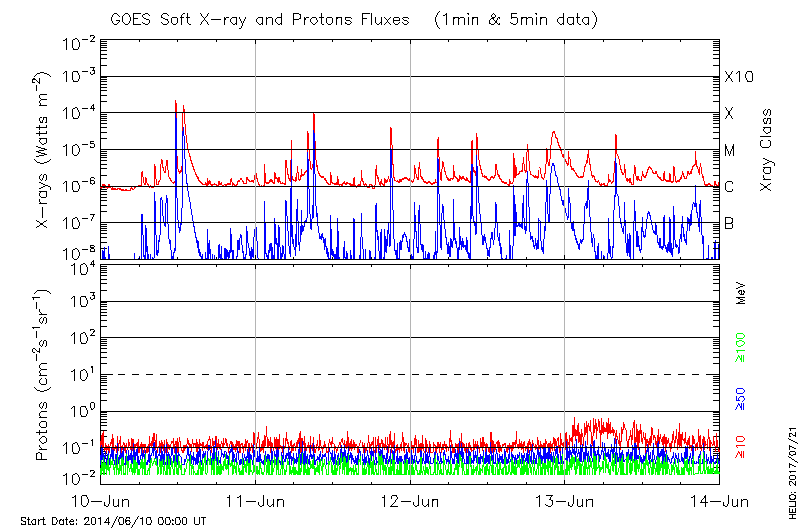
Task: Click the C class label on right axis
Action: coord(729,186)
